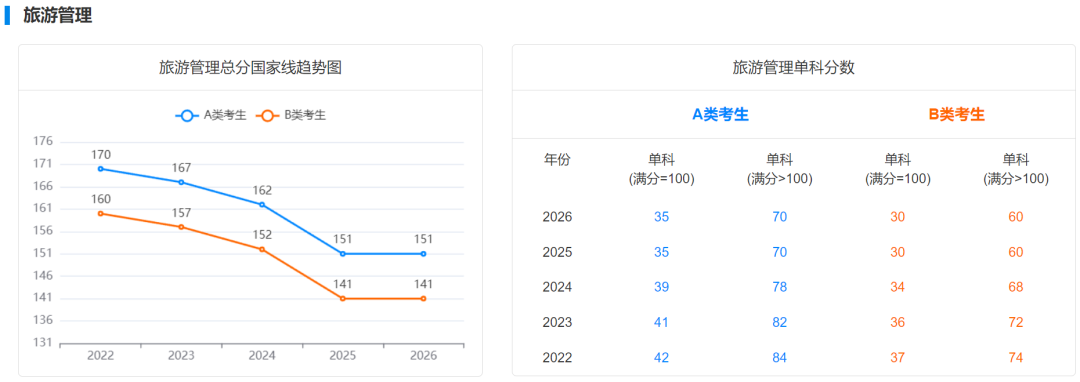Click the 2026 year cell in table
This screenshot has width=1080, height=382.
(x=557, y=217)
